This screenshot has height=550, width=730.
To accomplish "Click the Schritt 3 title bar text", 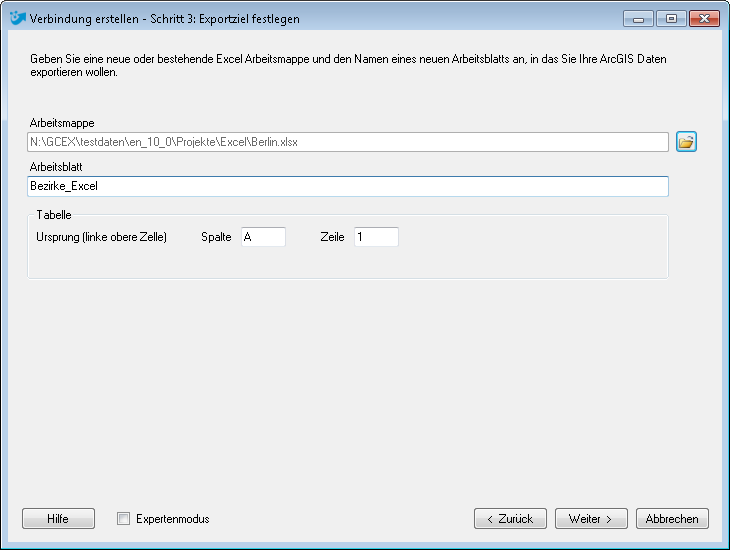I will tap(165, 19).
